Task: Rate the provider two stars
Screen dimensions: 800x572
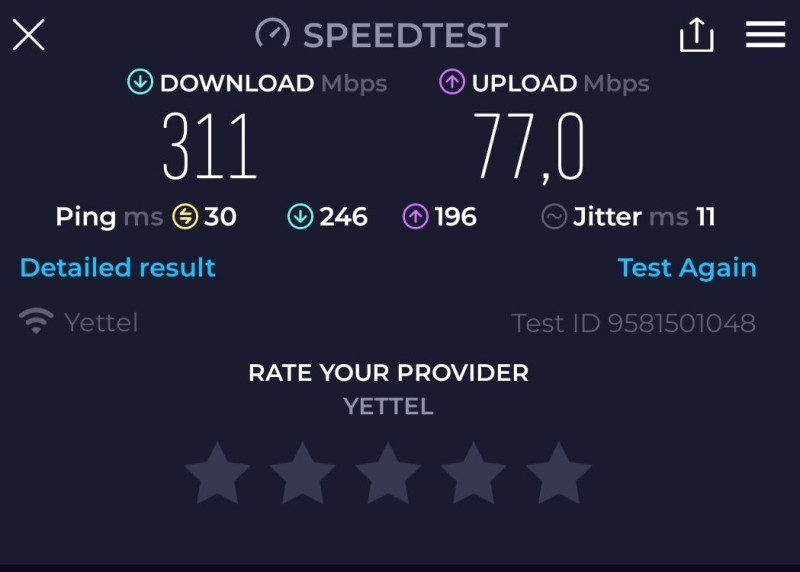Action: pyautogui.click(x=303, y=474)
